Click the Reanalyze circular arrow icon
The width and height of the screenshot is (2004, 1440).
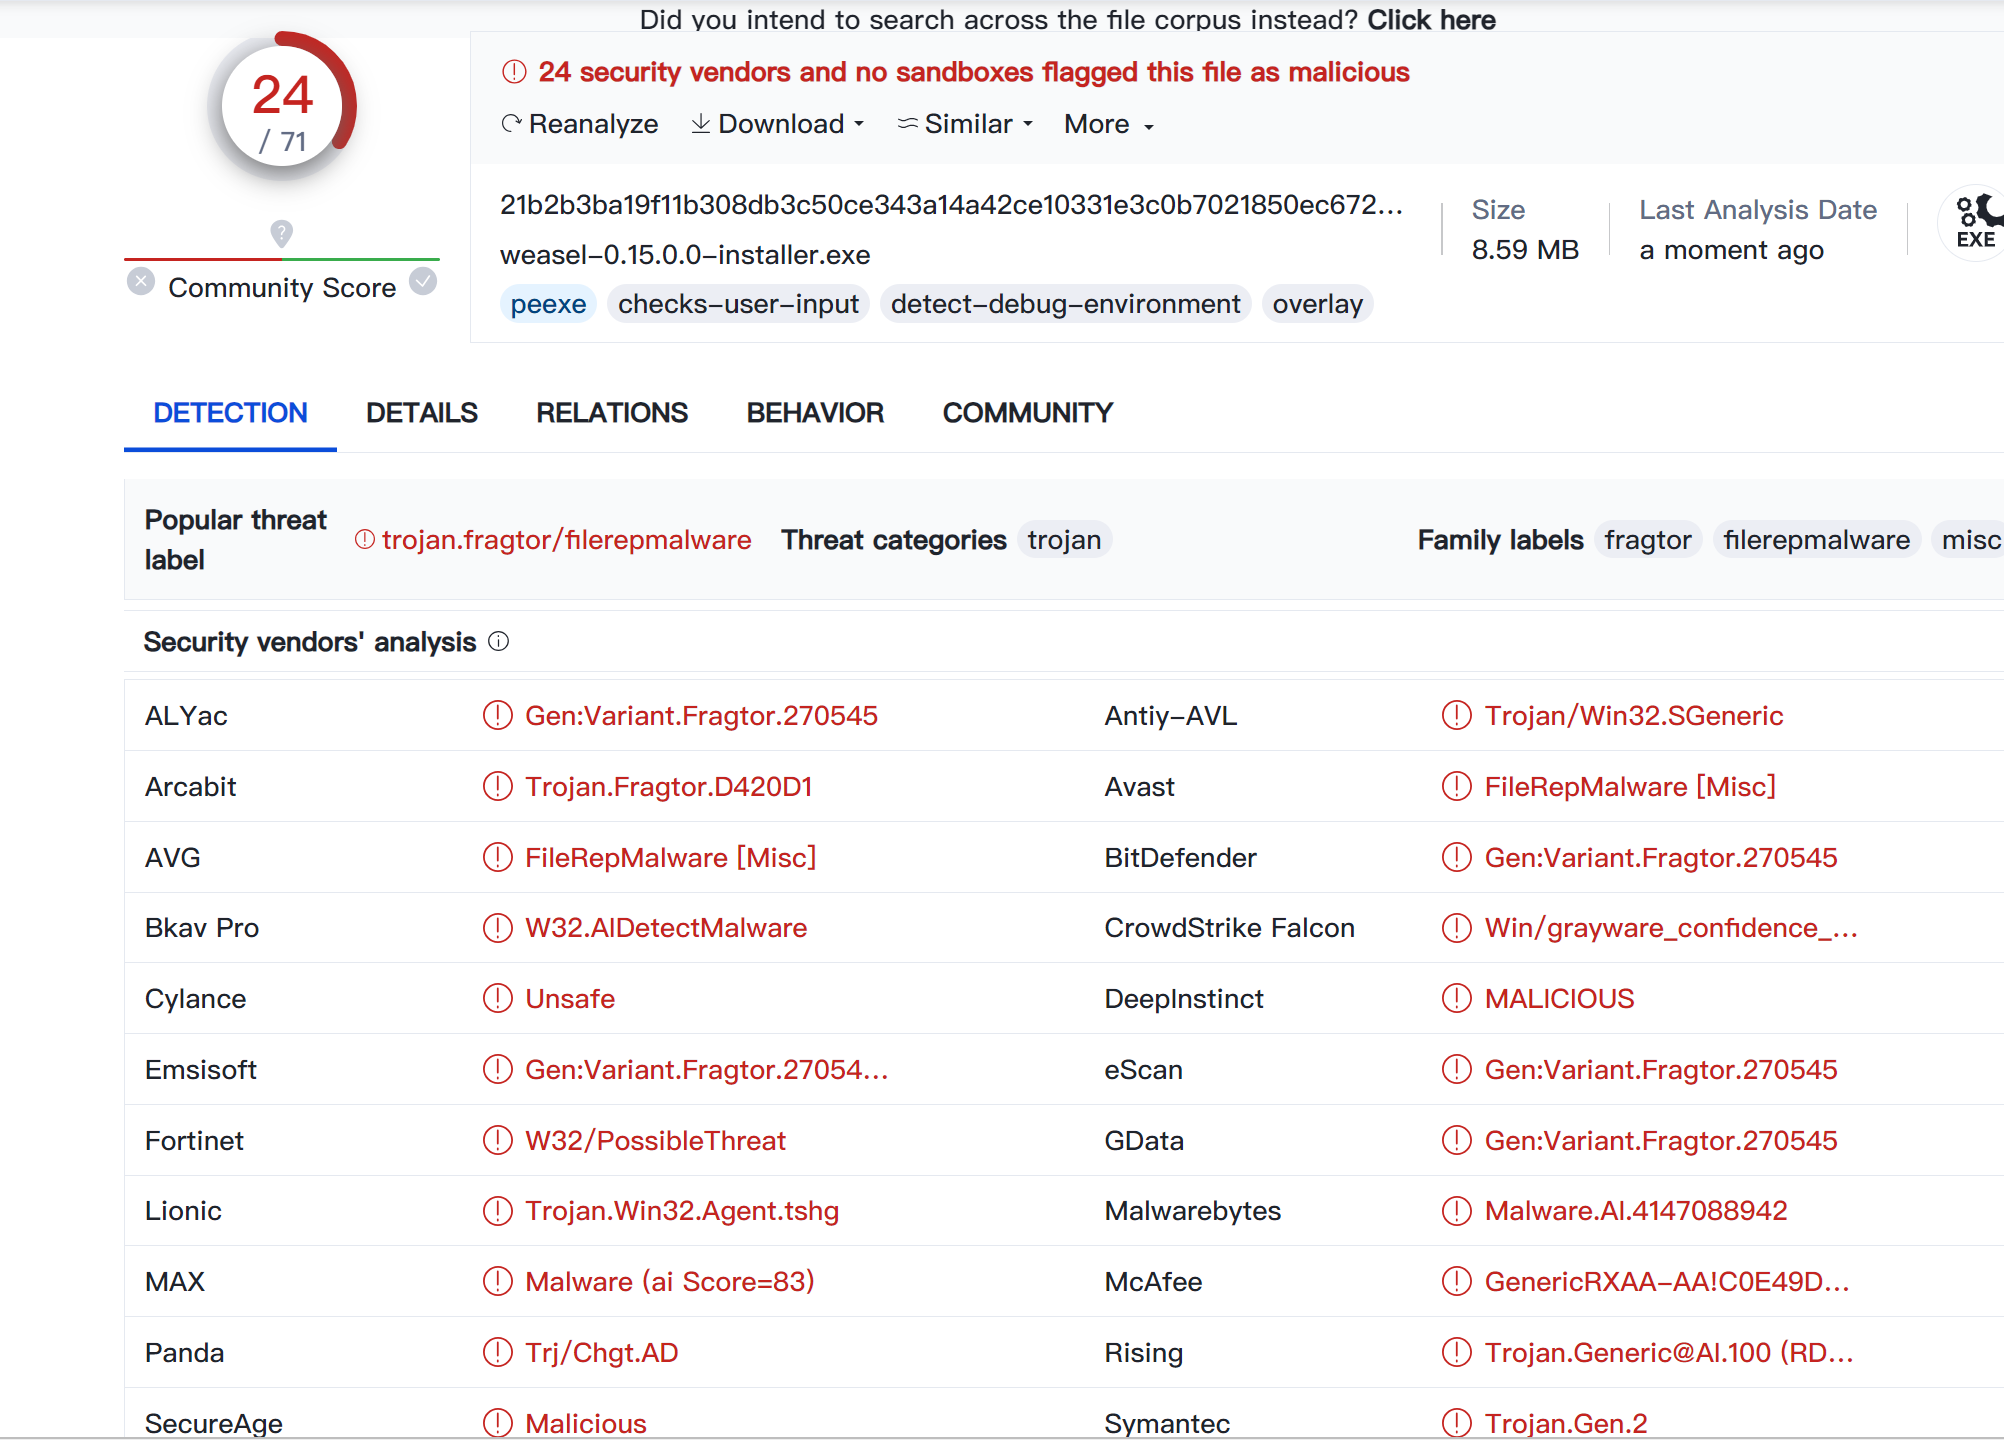(x=512, y=123)
